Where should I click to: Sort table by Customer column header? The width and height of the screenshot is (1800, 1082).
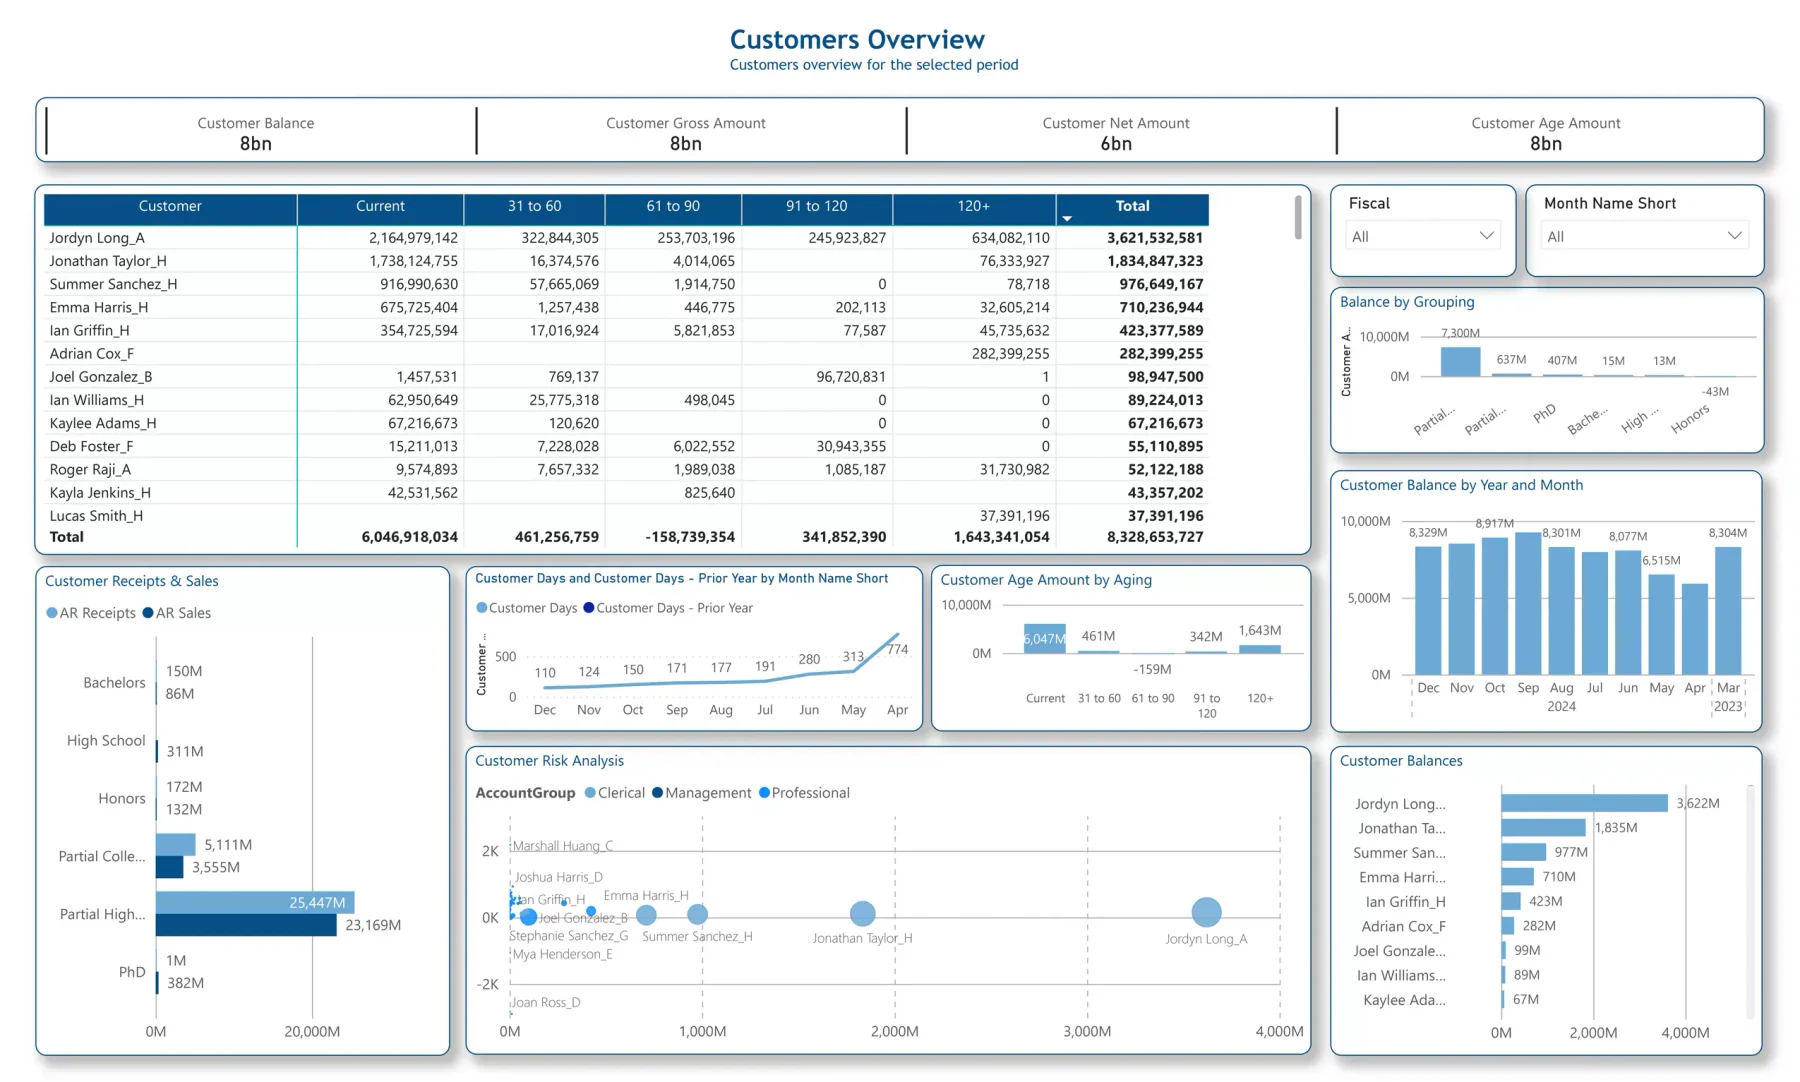coord(170,206)
